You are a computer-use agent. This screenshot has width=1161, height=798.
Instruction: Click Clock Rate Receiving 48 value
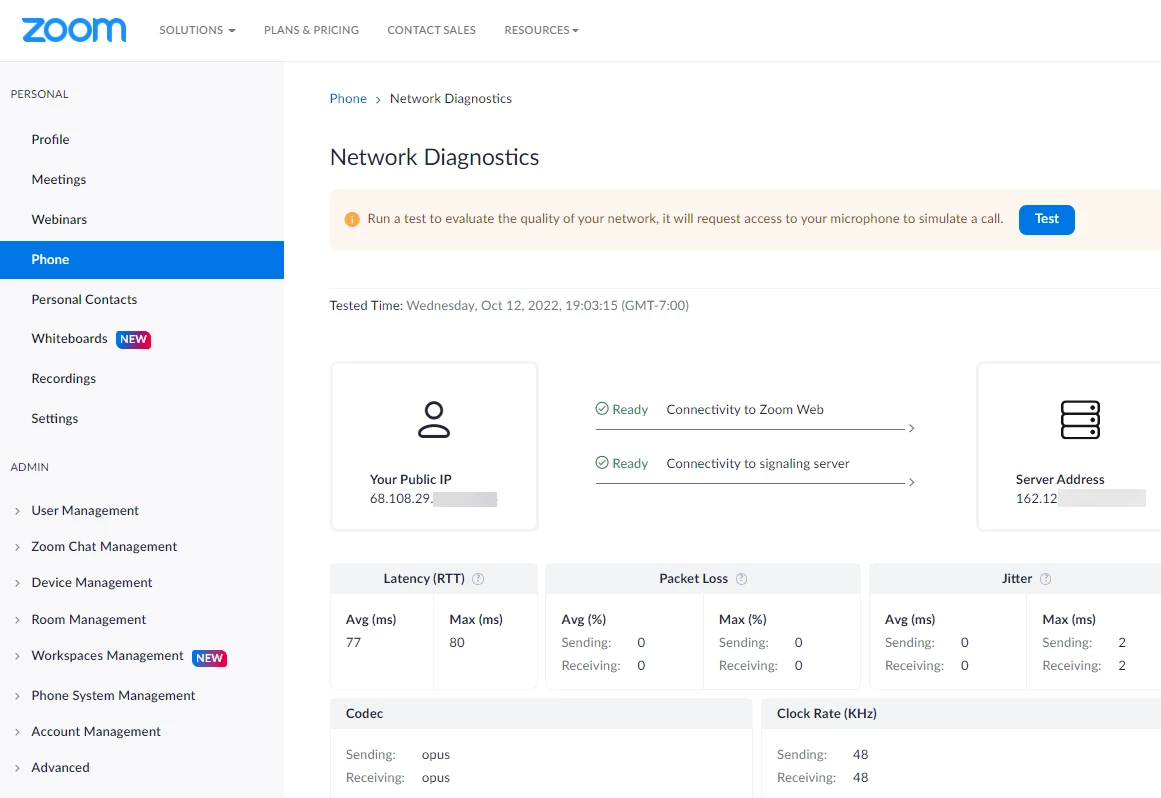click(x=860, y=777)
